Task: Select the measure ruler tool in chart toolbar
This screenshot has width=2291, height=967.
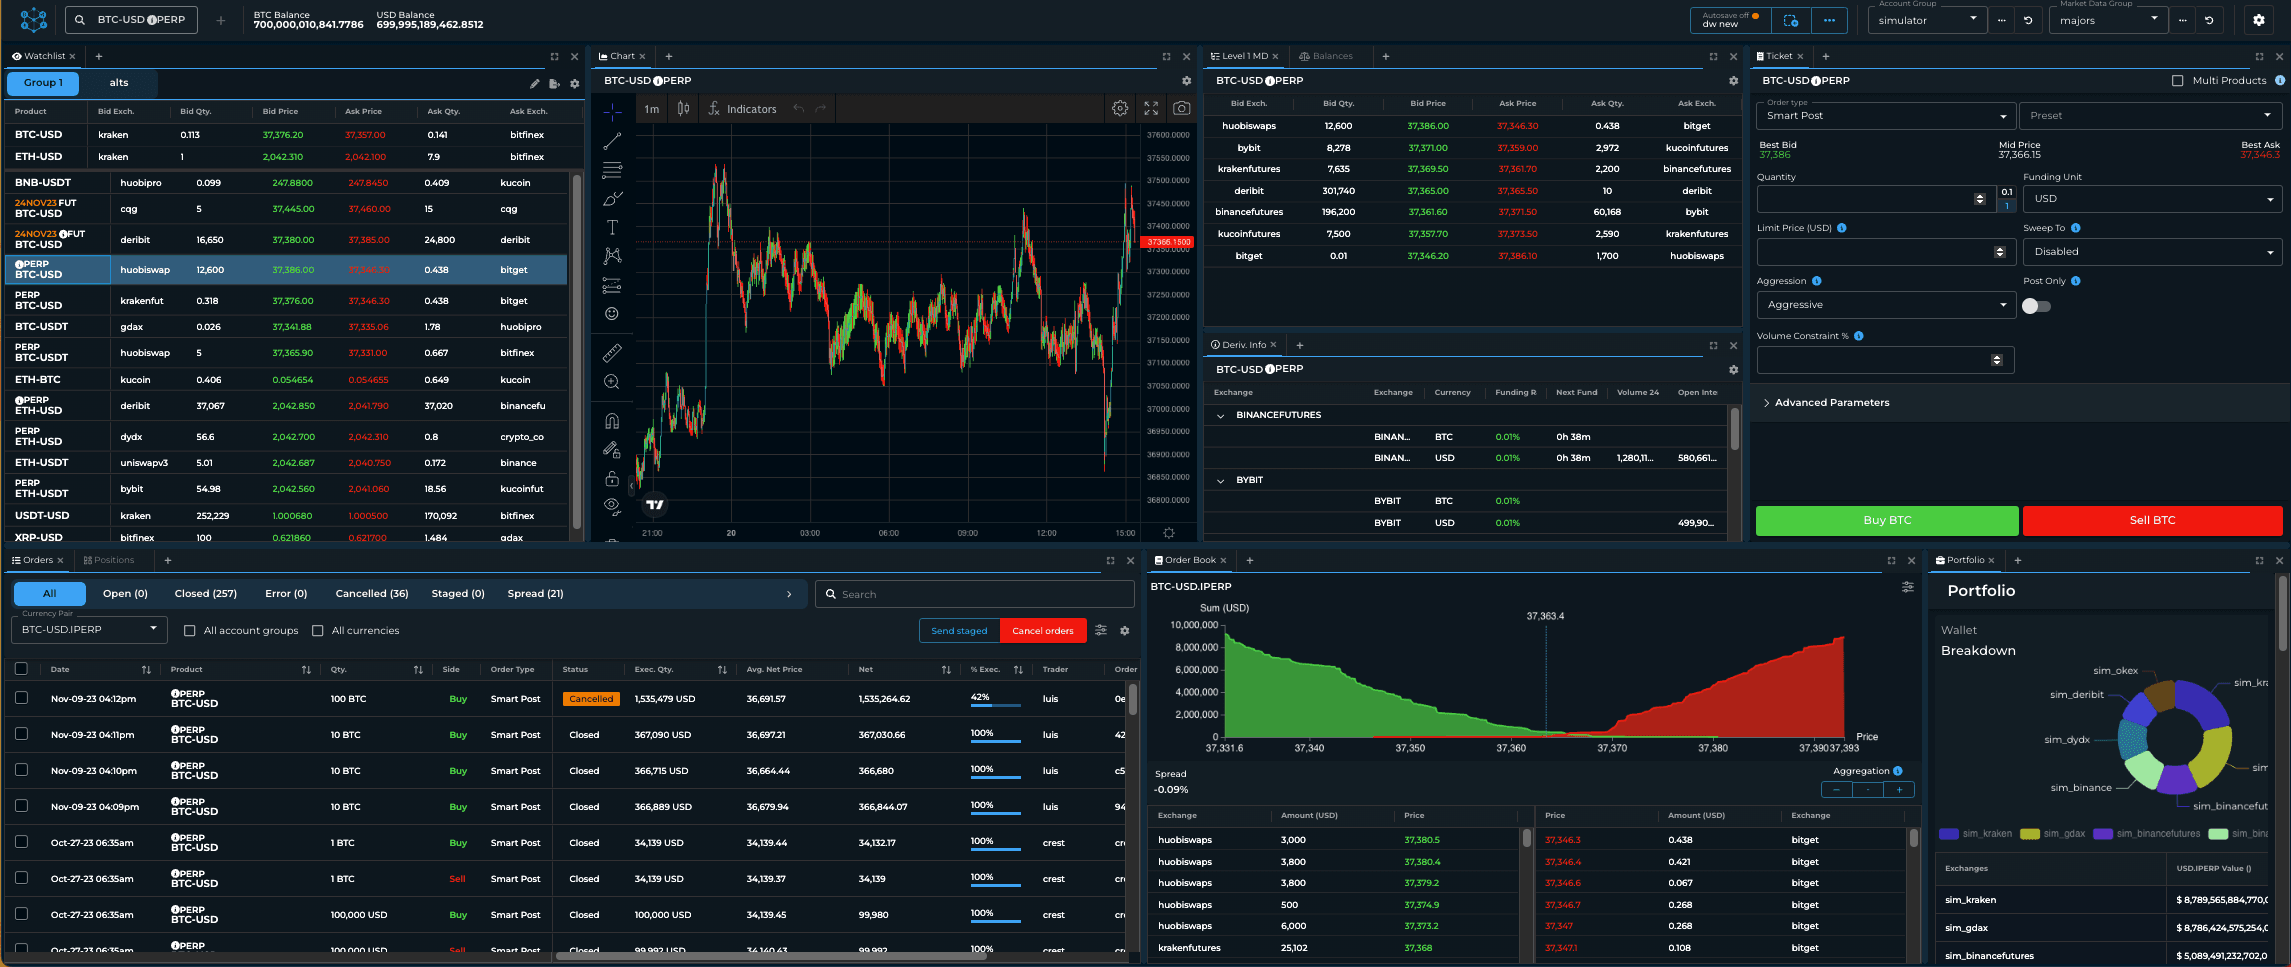Action: [612, 351]
